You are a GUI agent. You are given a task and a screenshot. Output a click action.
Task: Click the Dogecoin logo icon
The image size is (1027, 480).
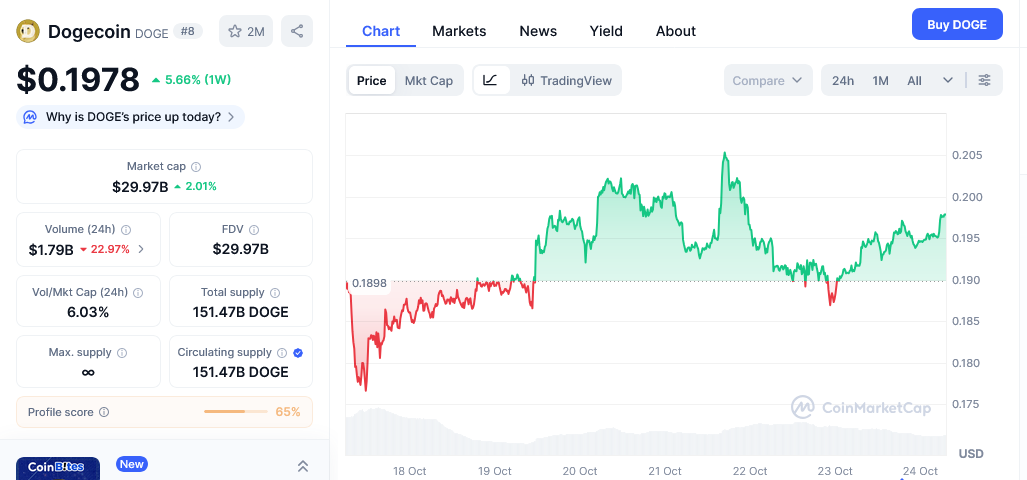(28, 31)
